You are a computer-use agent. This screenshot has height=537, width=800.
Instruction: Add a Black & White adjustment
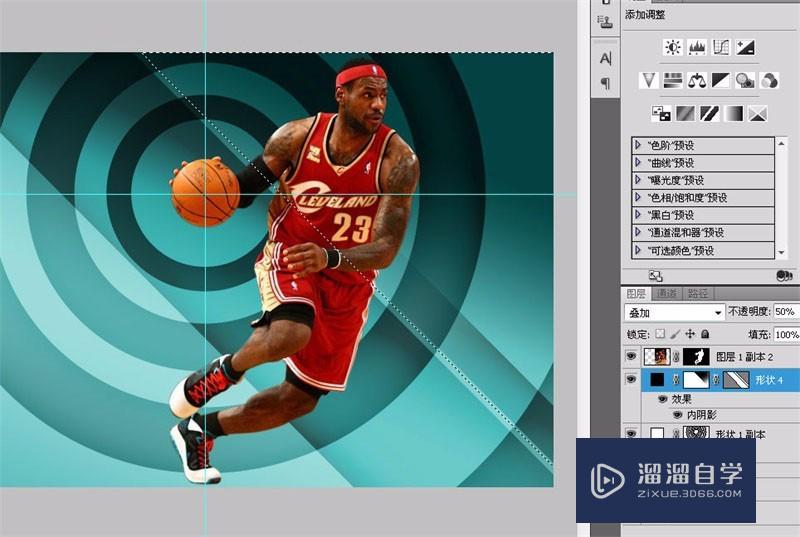[721, 80]
